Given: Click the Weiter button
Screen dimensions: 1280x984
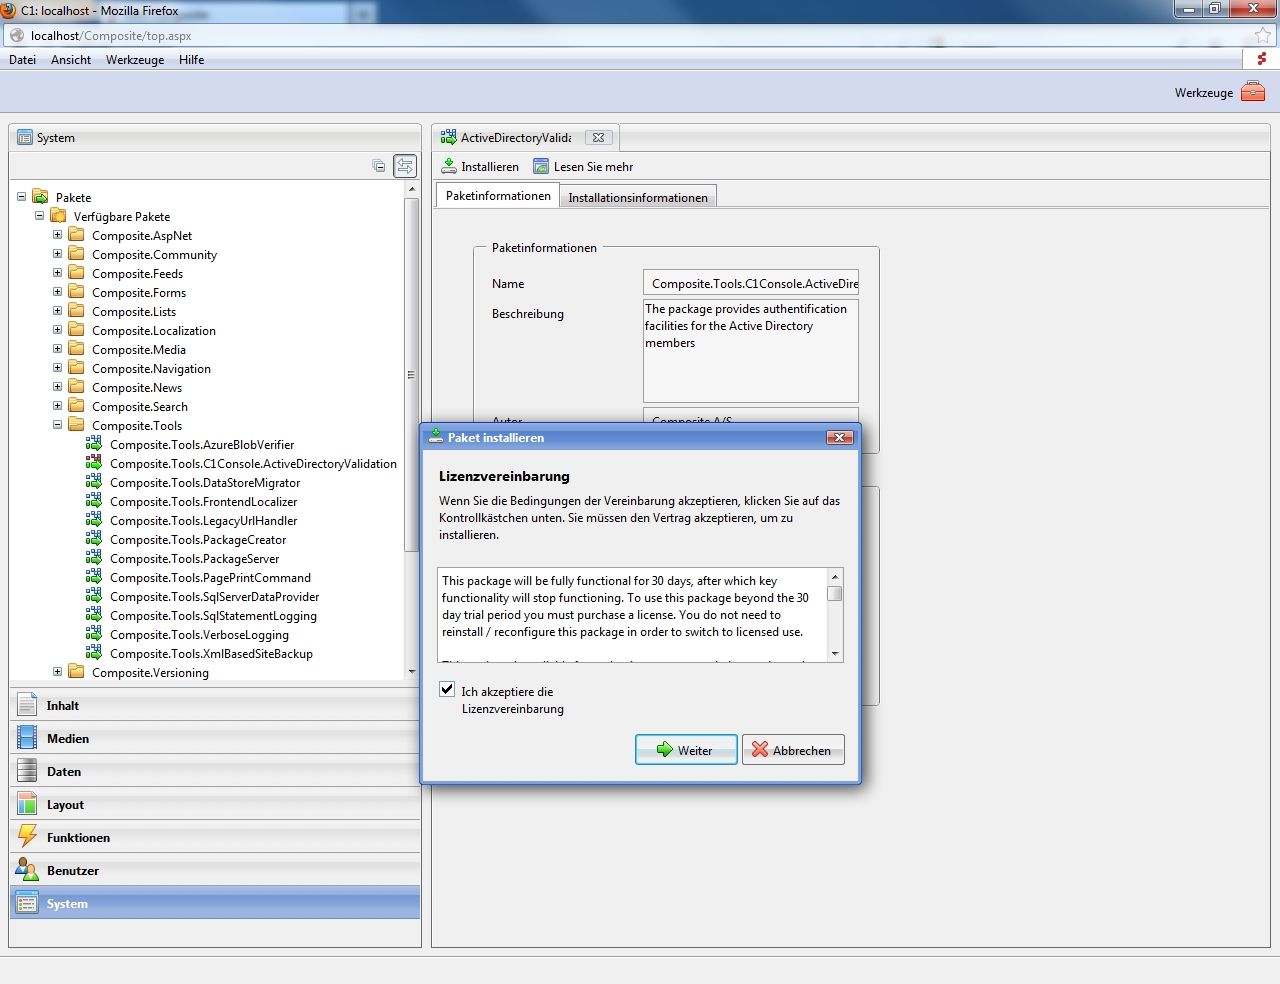Looking at the screenshot, I should pos(686,750).
